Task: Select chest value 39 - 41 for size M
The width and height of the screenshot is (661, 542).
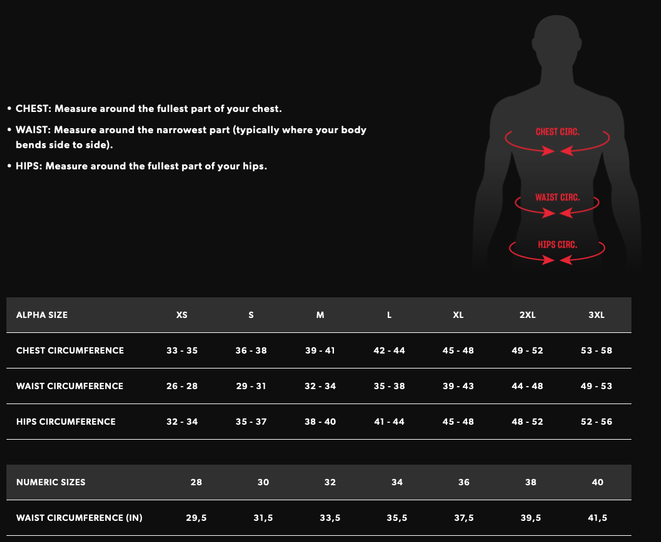Action: pyautogui.click(x=320, y=351)
